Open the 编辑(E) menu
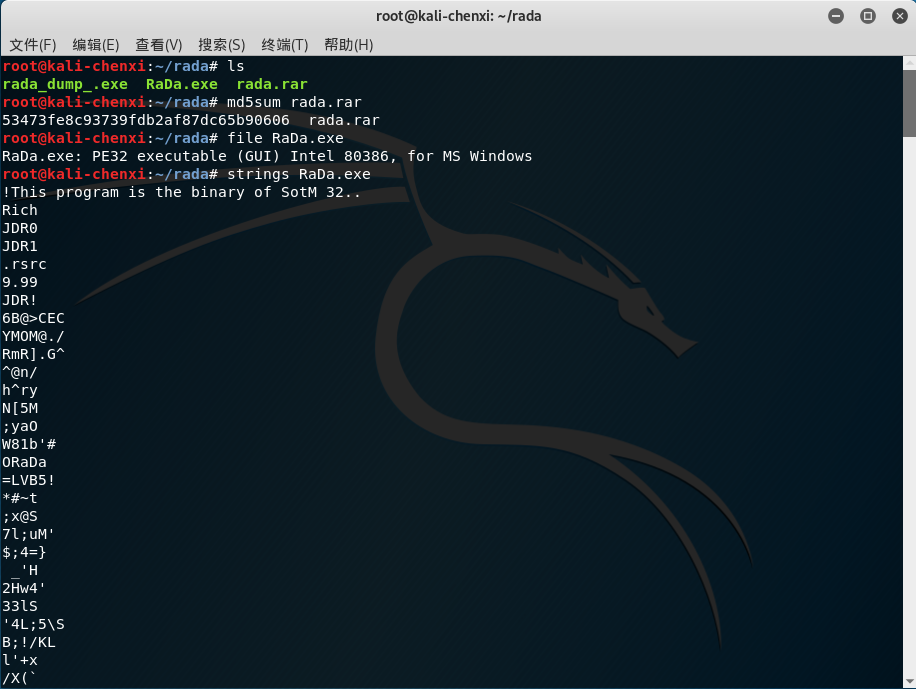The height and width of the screenshot is (689, 916). pyautogui.click(x=96, y=45)
